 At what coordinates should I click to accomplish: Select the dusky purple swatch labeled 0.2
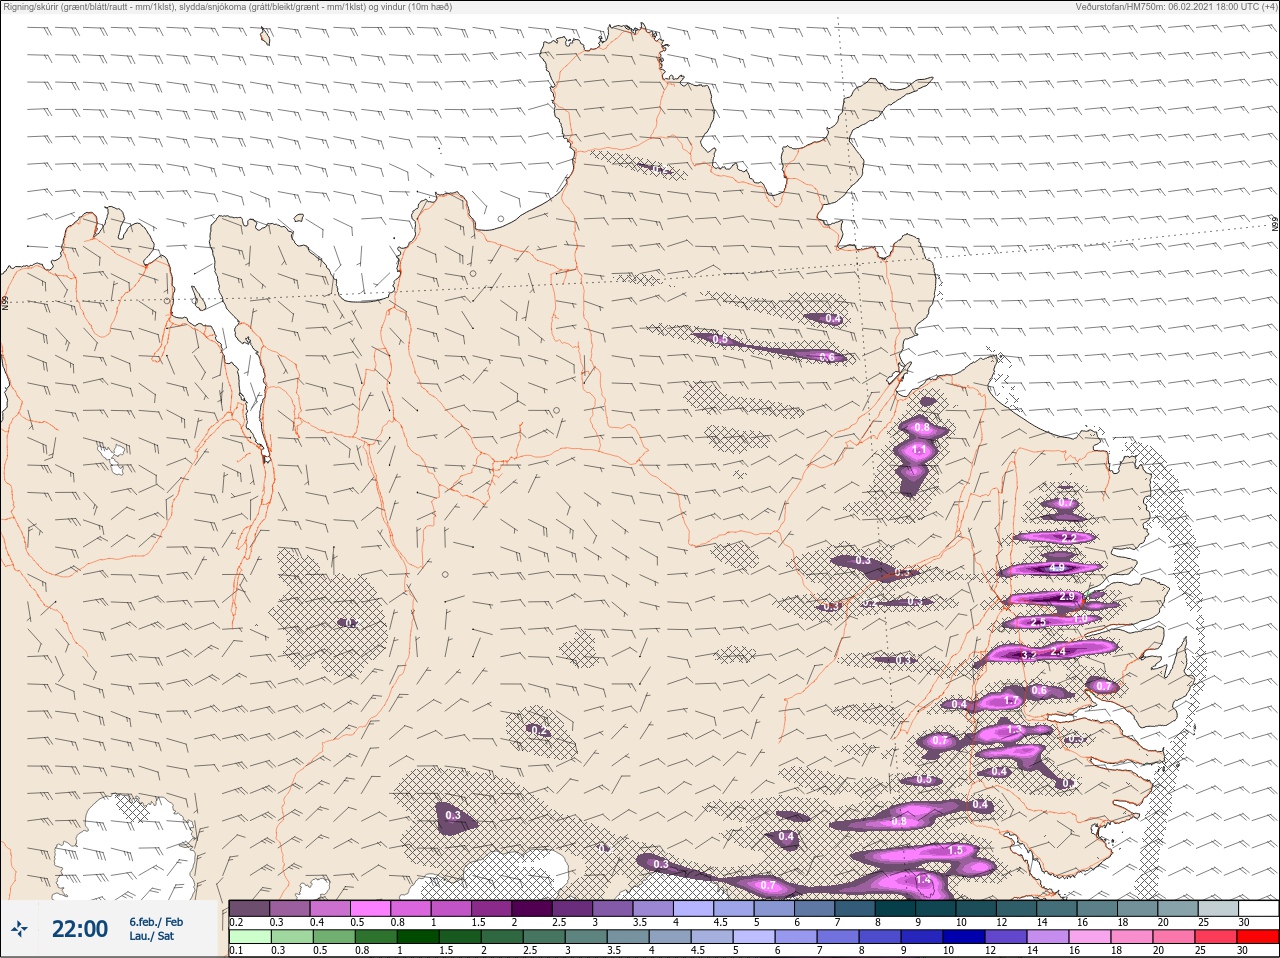(249, 908)
